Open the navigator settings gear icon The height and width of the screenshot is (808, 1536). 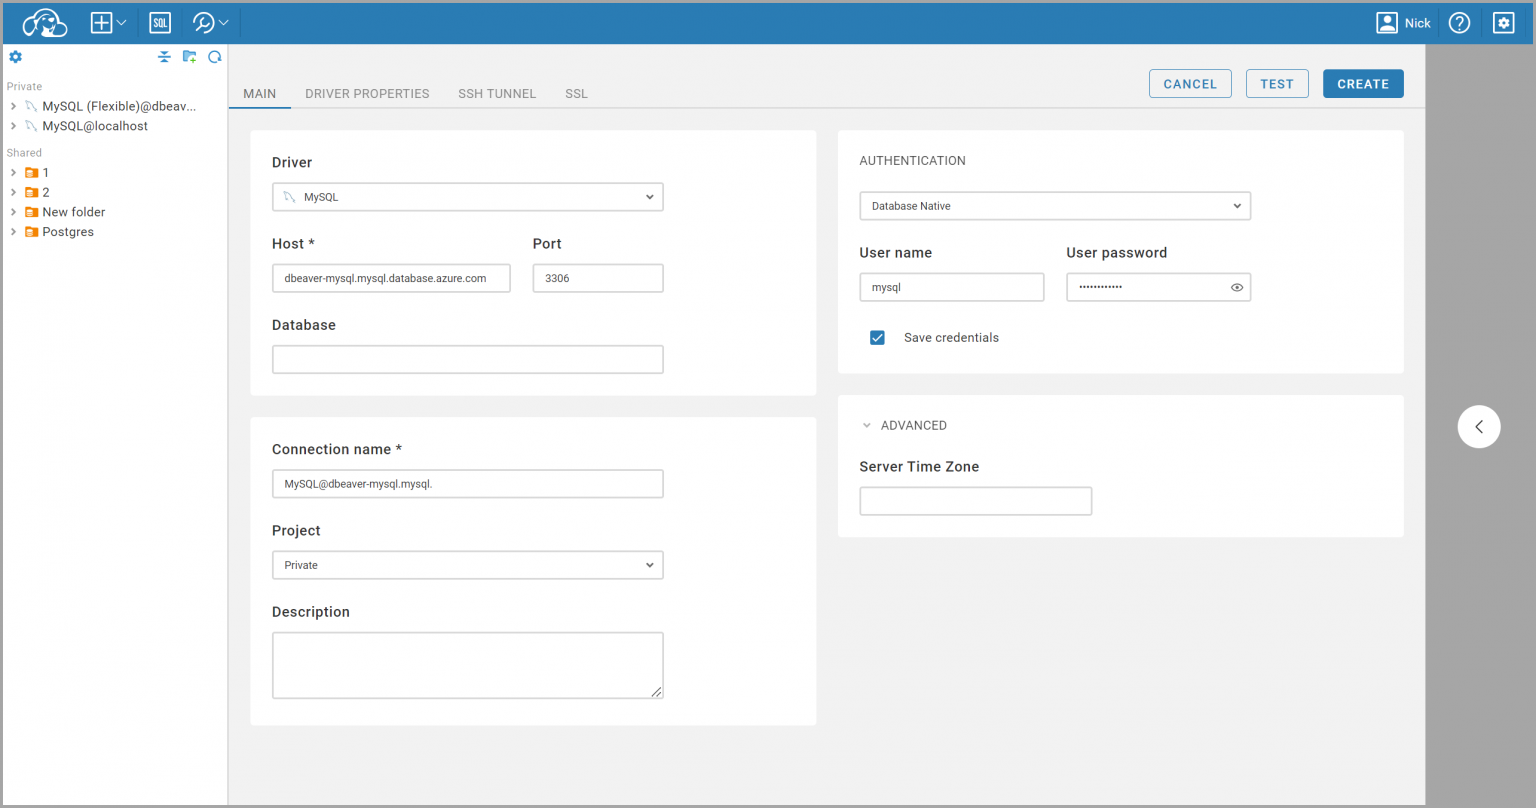15,57
